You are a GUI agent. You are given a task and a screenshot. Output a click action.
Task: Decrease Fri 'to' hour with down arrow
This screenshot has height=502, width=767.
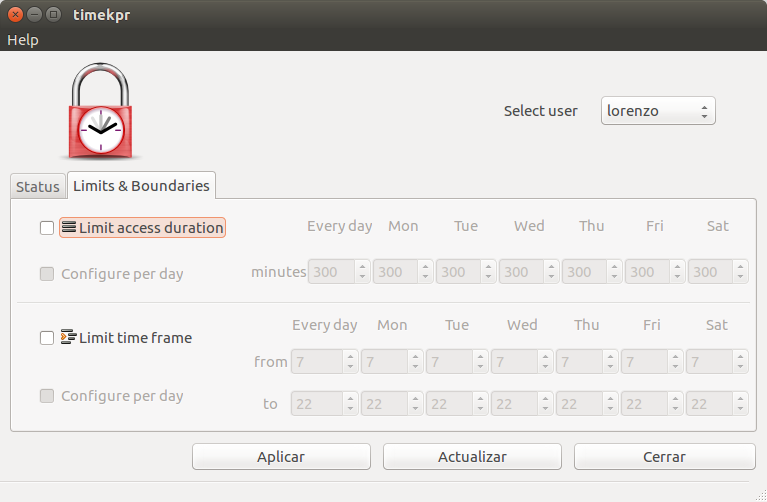click(676, 409)
